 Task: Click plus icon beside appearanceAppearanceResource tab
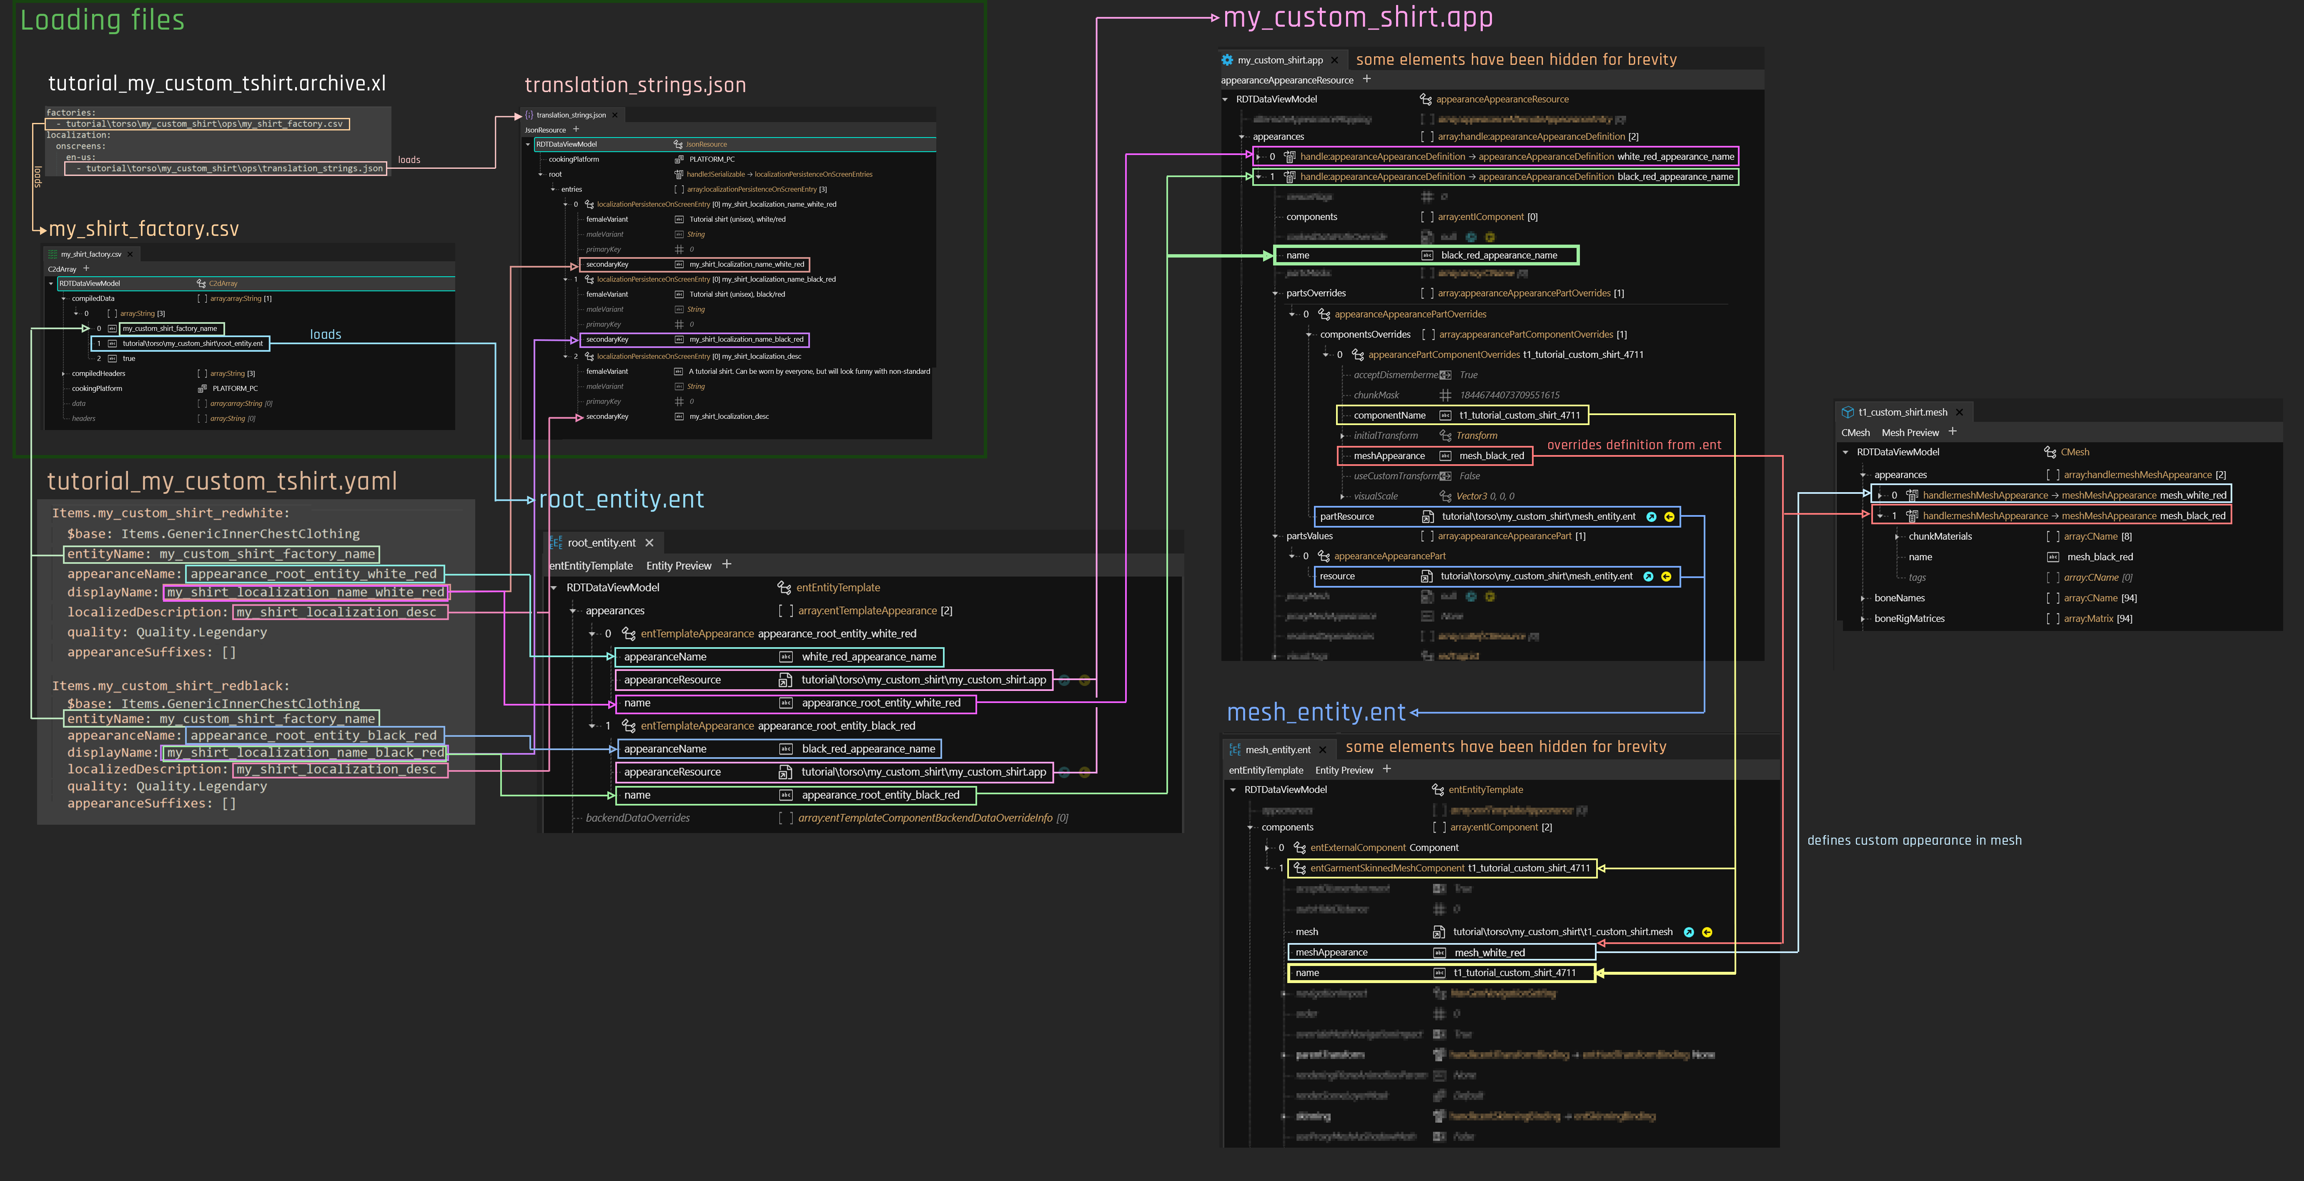coord(1367,79)
